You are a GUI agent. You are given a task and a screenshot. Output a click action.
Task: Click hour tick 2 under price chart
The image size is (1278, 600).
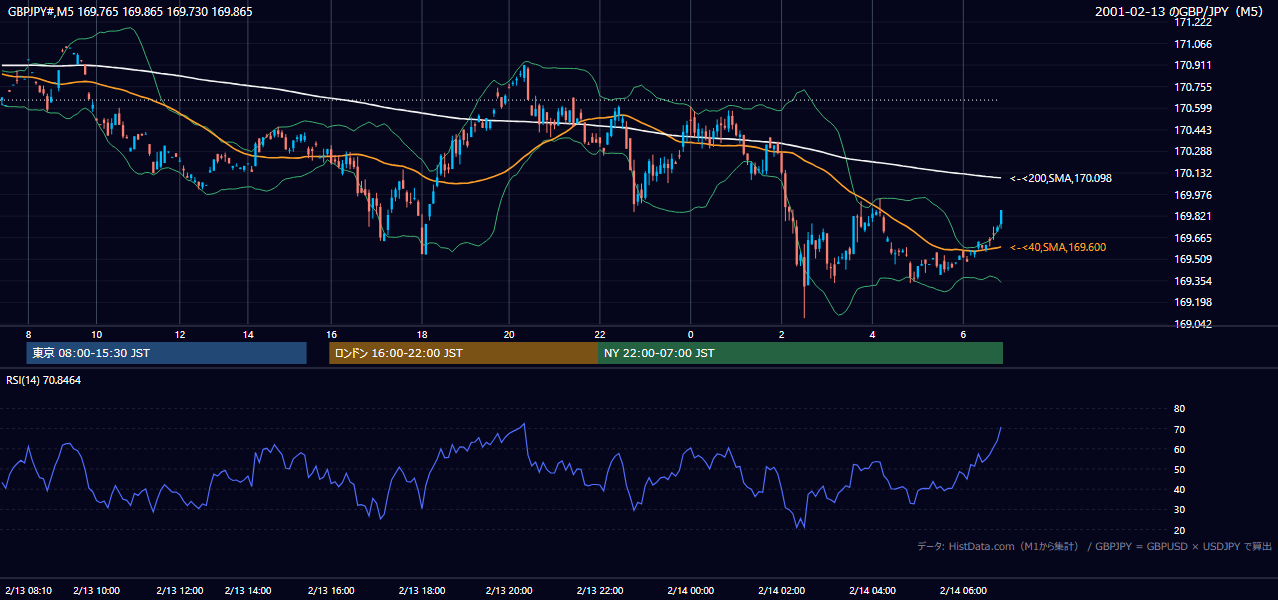coord(781,334)
